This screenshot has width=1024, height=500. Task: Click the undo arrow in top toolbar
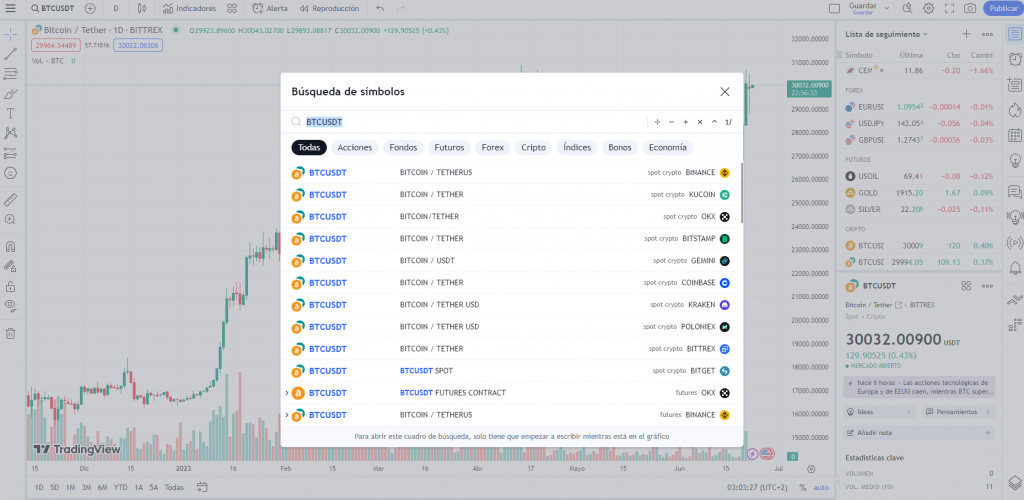[x=380, y=8]
